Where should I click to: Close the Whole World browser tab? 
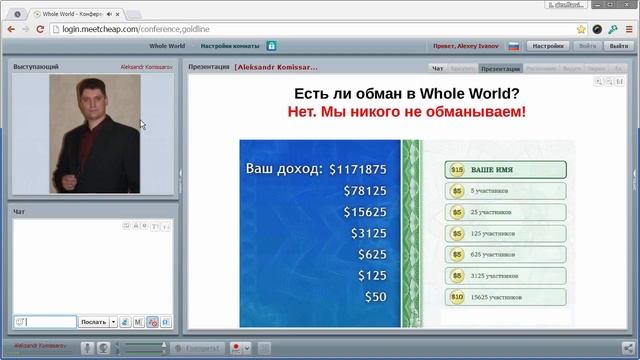[118, 14]
